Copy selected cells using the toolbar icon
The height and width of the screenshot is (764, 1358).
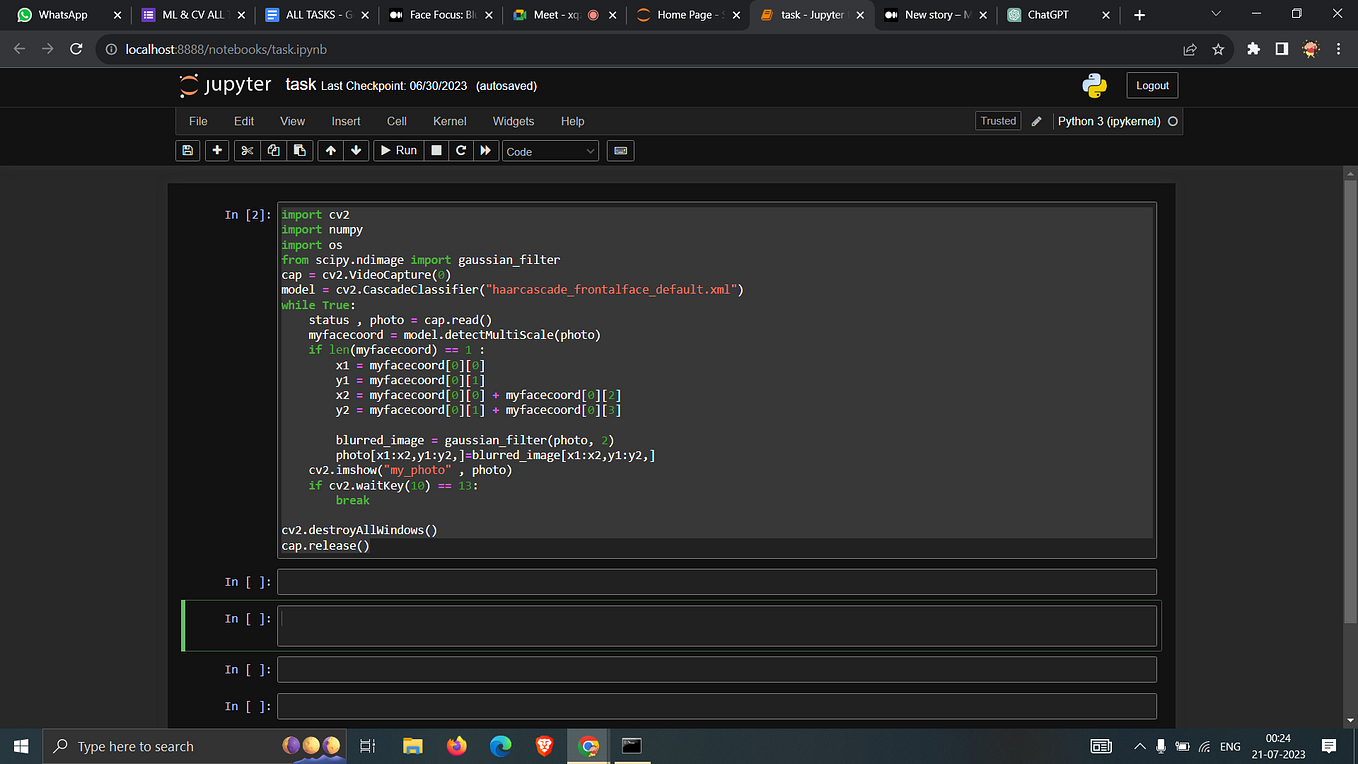273,150
